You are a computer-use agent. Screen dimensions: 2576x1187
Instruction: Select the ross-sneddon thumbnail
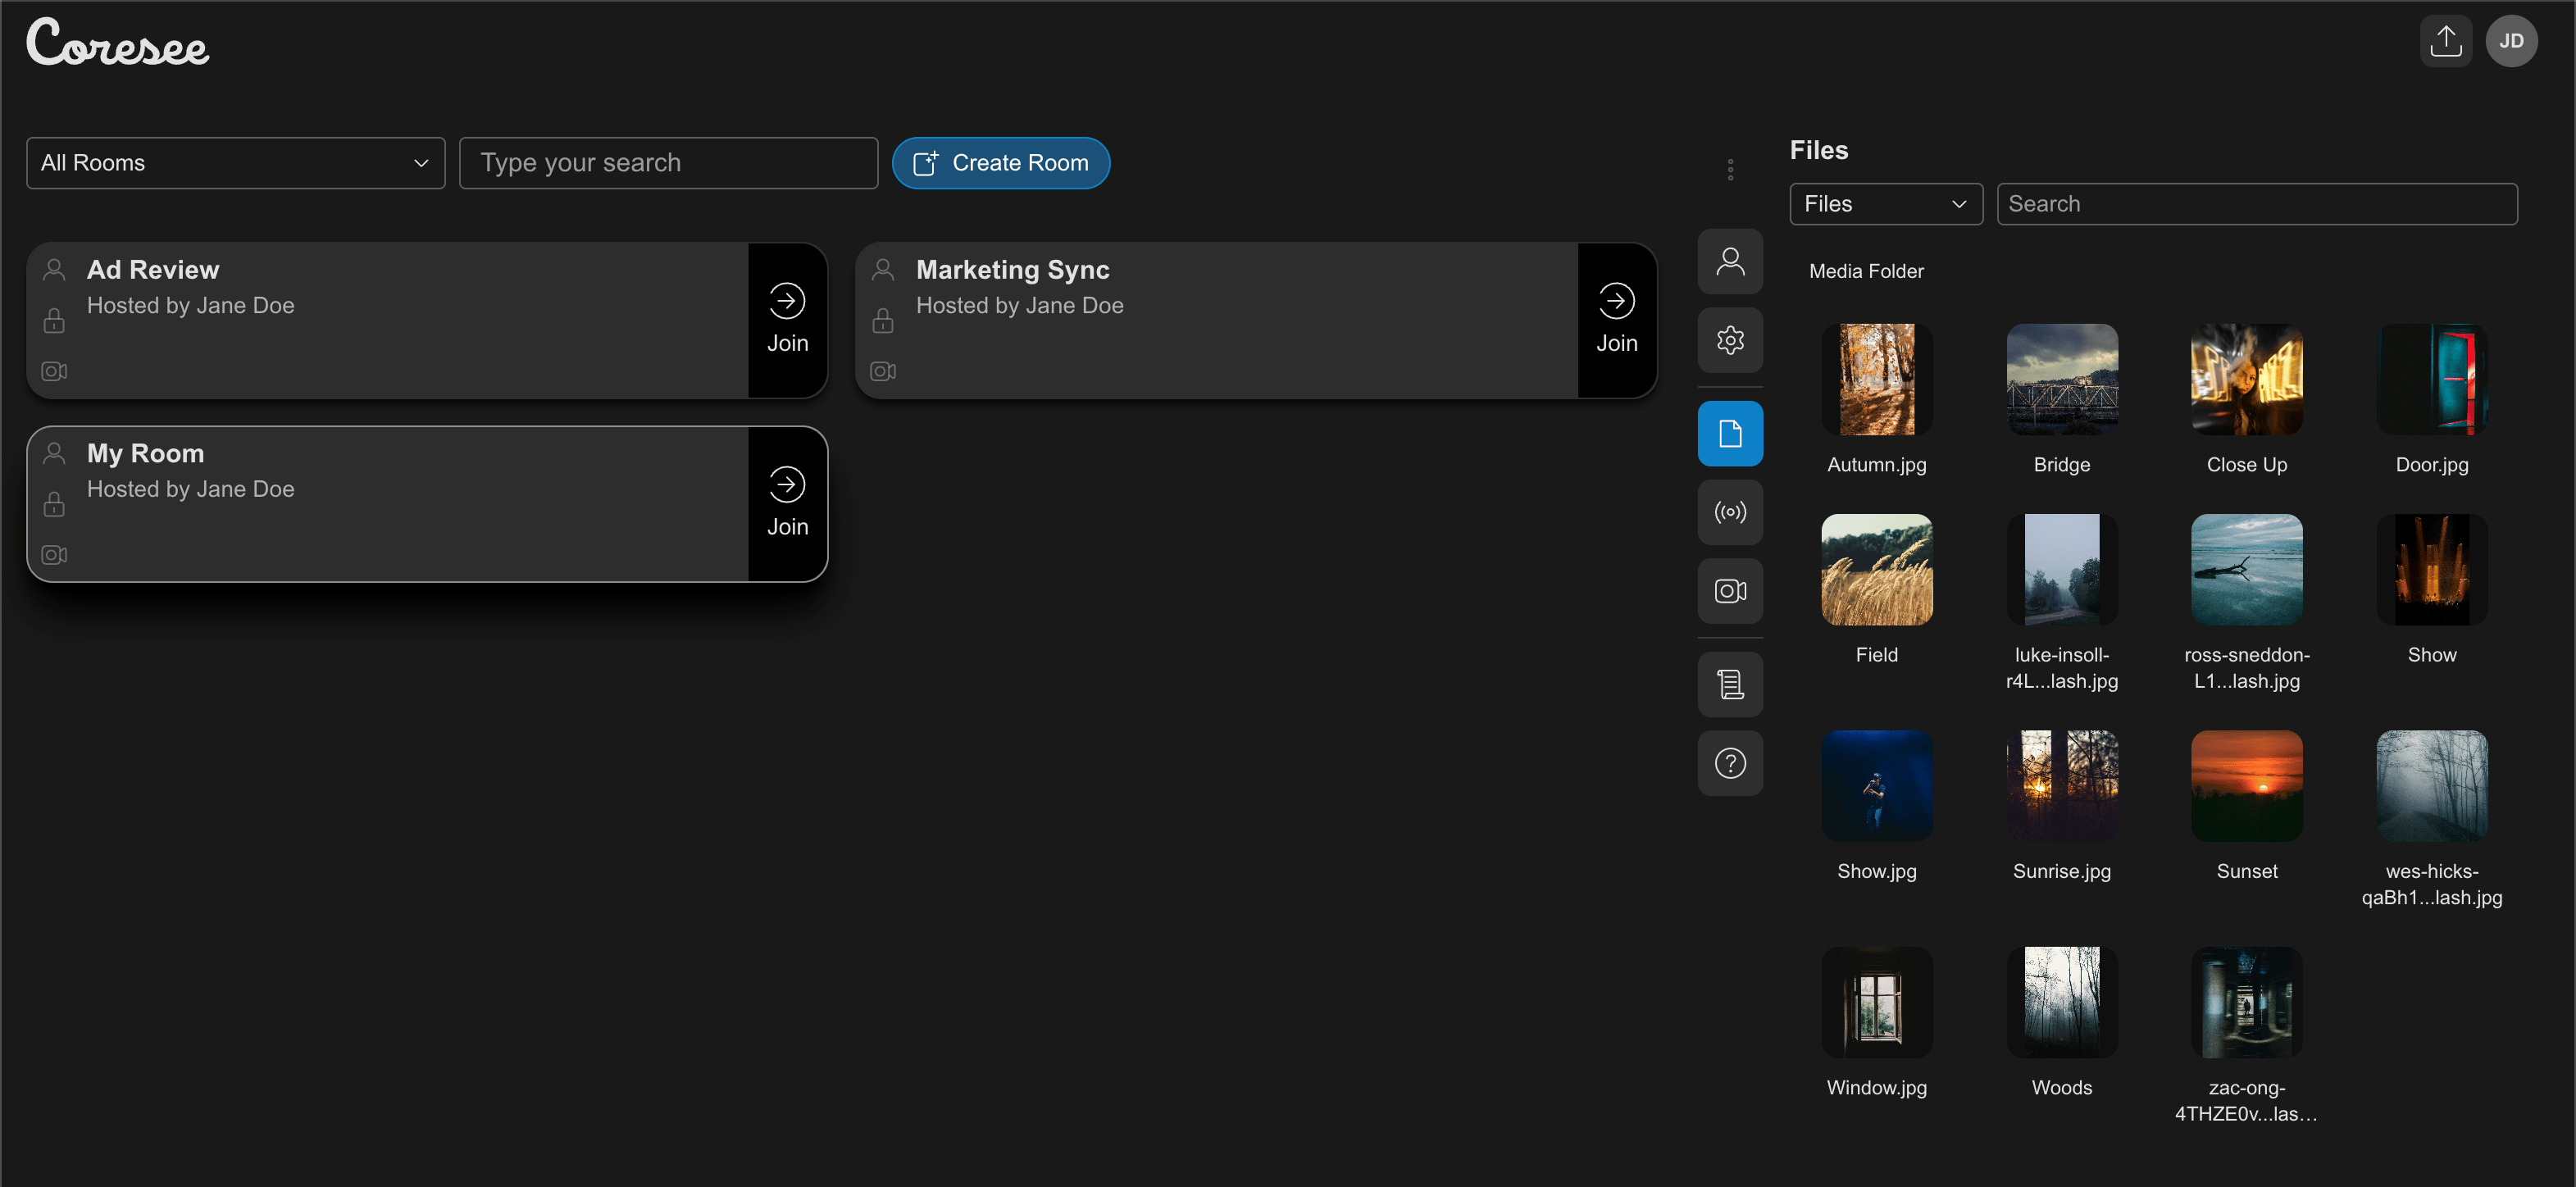tap(2247, 570)
